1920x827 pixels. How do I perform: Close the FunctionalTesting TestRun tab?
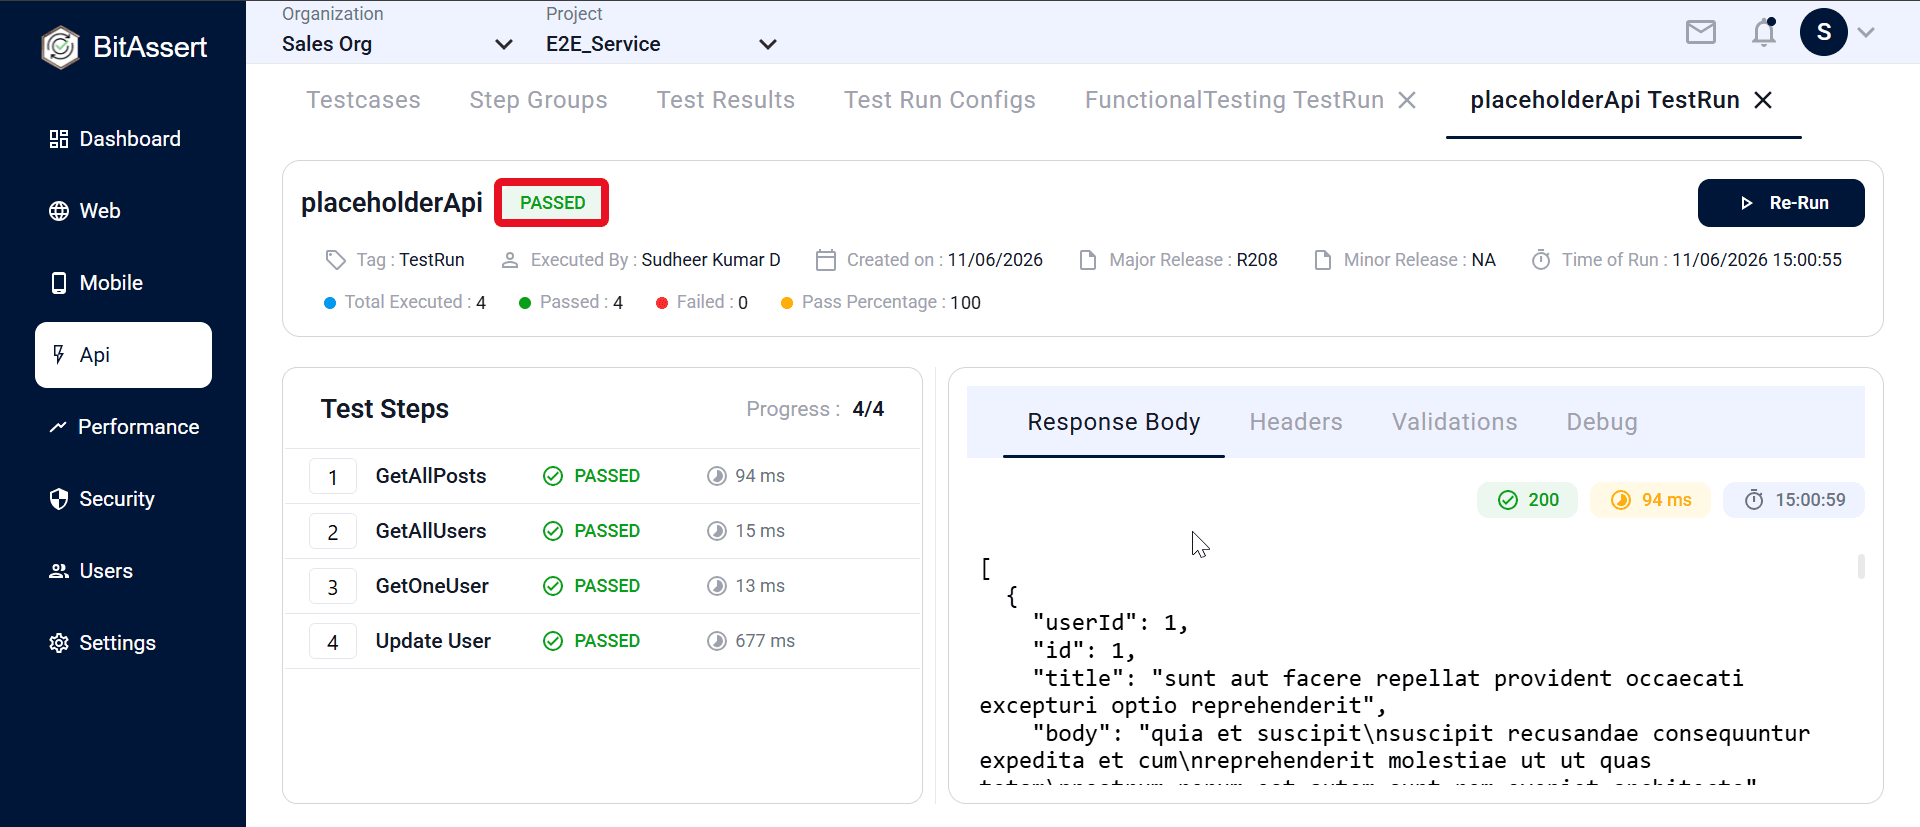point(1407,100)
